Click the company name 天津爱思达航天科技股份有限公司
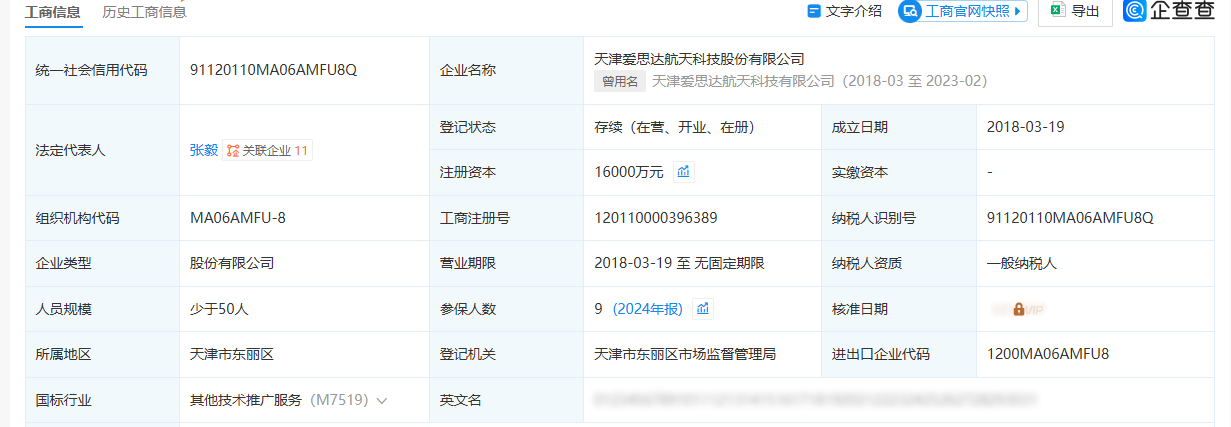 (x=699, y=59)
